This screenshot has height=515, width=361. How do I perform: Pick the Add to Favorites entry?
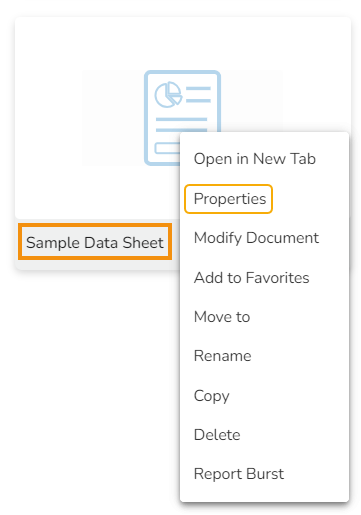[251, 278]
